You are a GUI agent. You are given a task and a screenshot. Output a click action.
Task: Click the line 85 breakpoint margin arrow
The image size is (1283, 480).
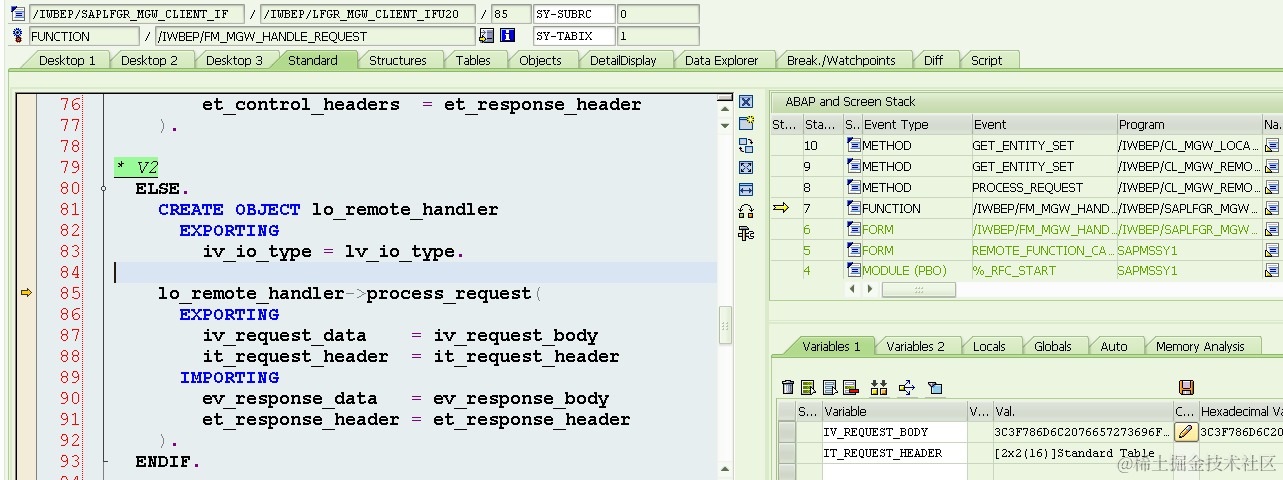27,293
